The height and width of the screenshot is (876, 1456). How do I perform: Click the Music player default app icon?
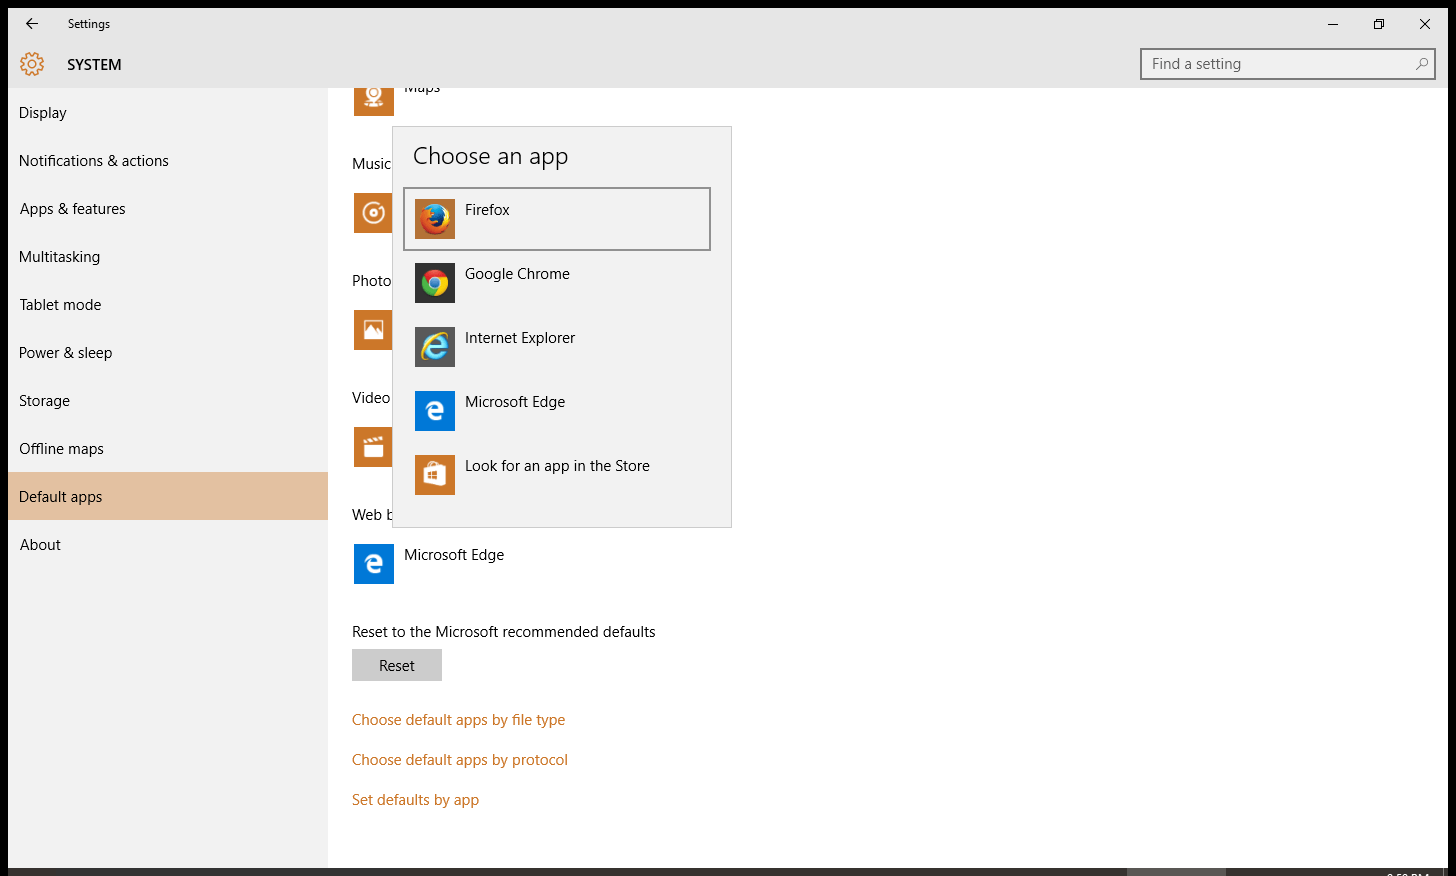pyautogui.click(x=373, y=213)
